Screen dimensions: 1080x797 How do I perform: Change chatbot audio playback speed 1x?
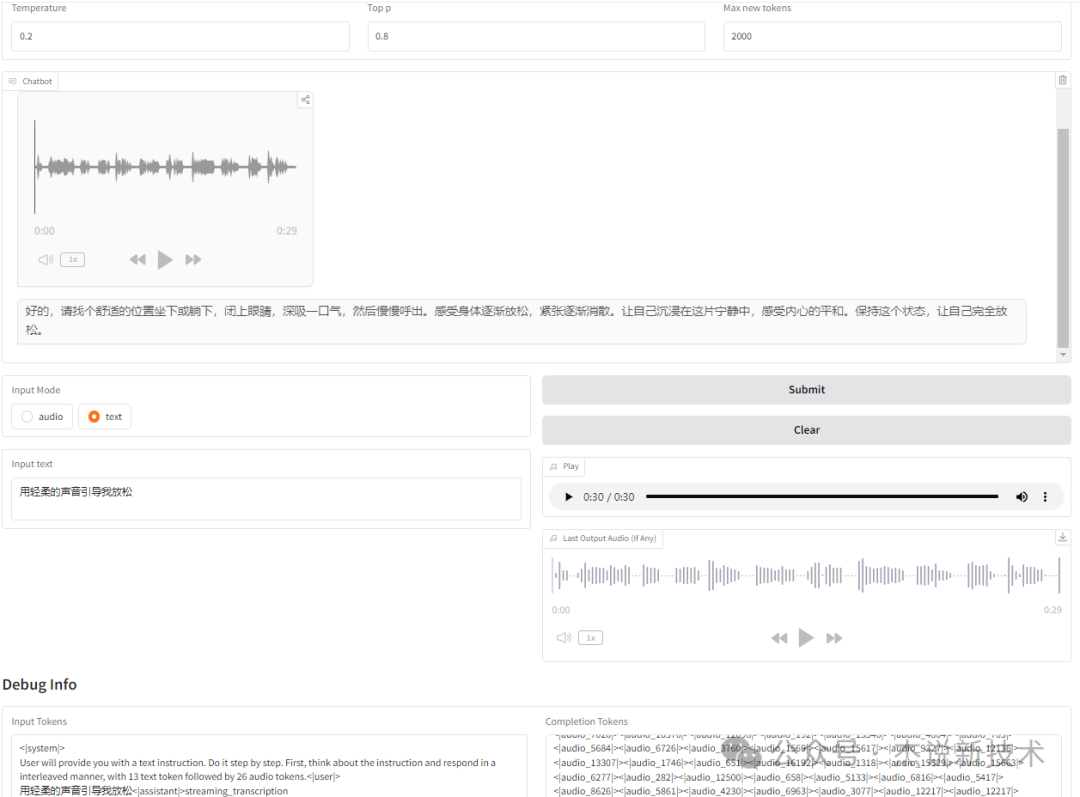(x=72, y=260)
